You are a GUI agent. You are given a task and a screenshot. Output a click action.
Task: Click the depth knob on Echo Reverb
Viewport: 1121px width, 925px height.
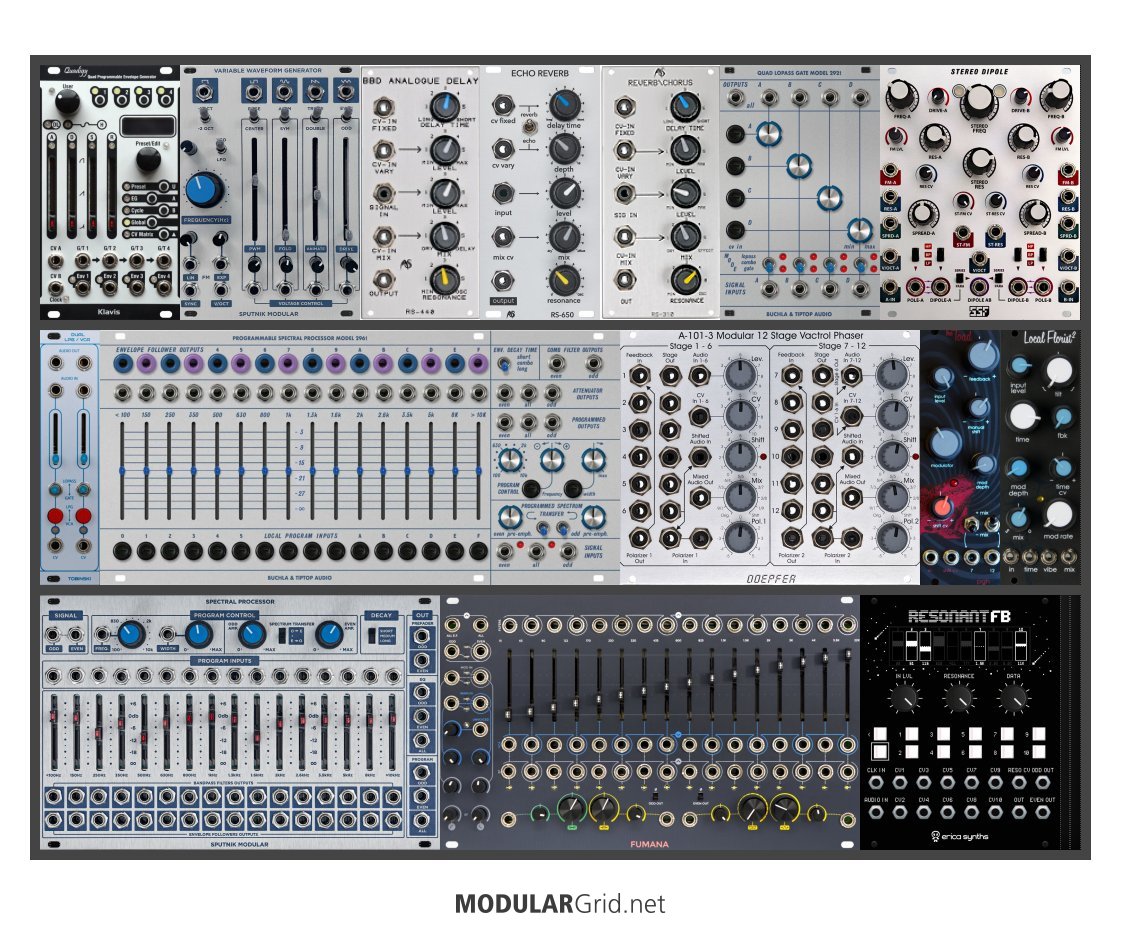[564, 149]
